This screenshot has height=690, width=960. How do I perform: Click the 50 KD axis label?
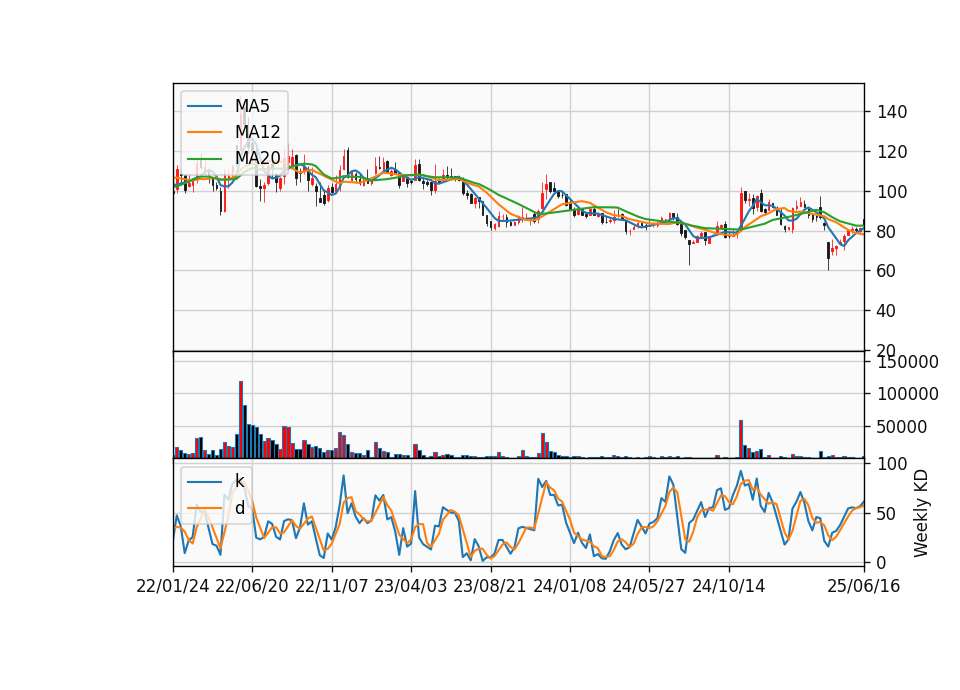click(887, 514)
